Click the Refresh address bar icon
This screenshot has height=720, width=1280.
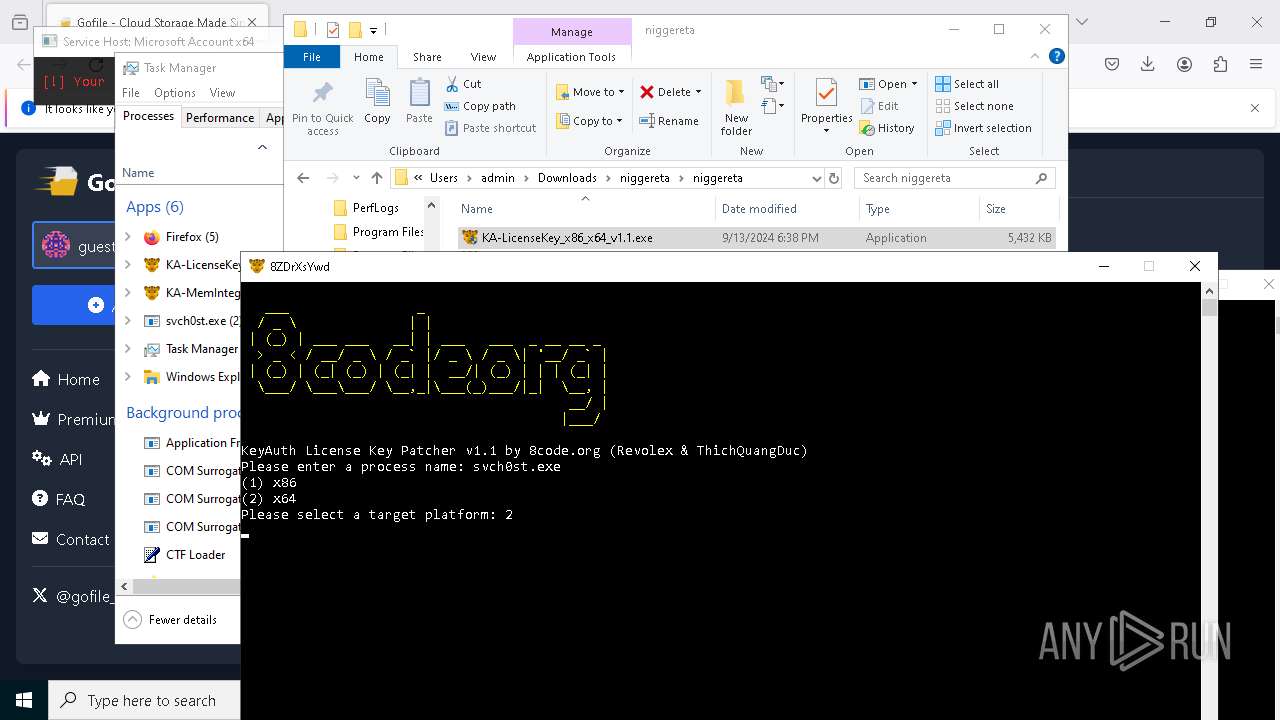(834, 178)
